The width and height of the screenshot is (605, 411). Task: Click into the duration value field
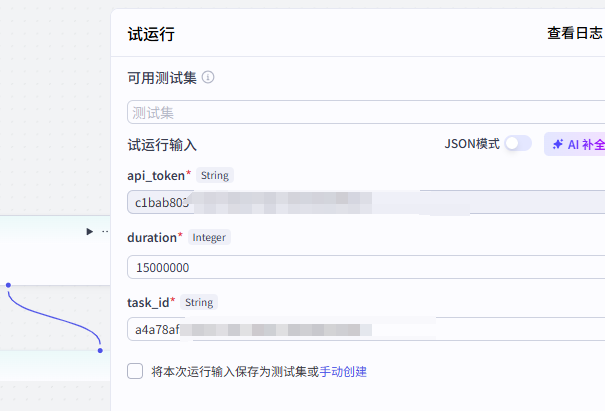(x=365, y=267)
